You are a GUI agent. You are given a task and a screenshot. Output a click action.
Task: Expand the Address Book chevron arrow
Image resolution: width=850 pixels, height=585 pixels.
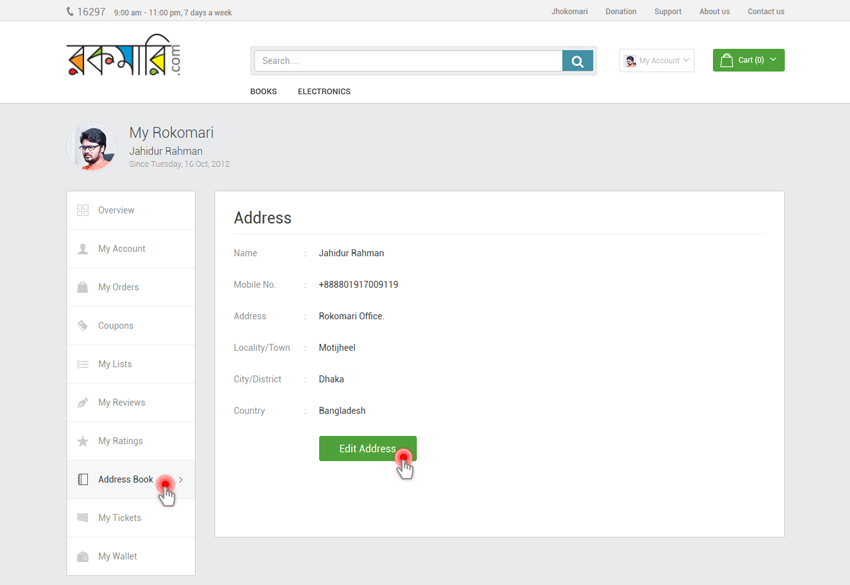(x=181, y=480)
